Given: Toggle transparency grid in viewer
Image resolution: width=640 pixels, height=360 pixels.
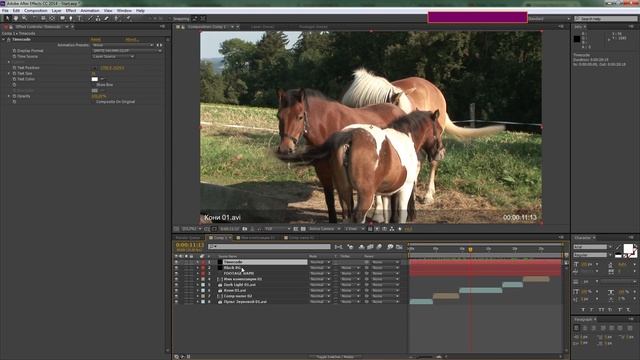Looking at the screenshot, I should click(303, 229).
